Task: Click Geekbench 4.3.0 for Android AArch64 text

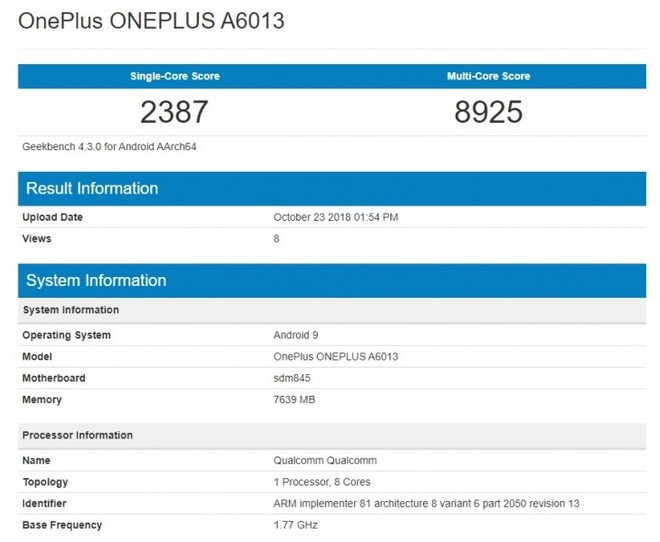Action: (x=109, y=147)
